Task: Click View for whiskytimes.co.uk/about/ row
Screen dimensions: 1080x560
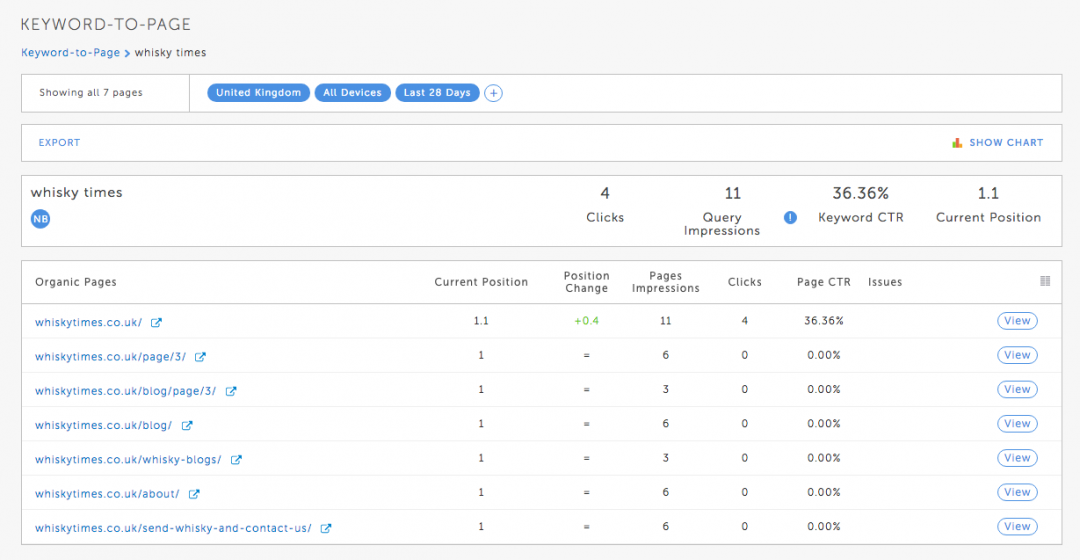Action: 1017,492
